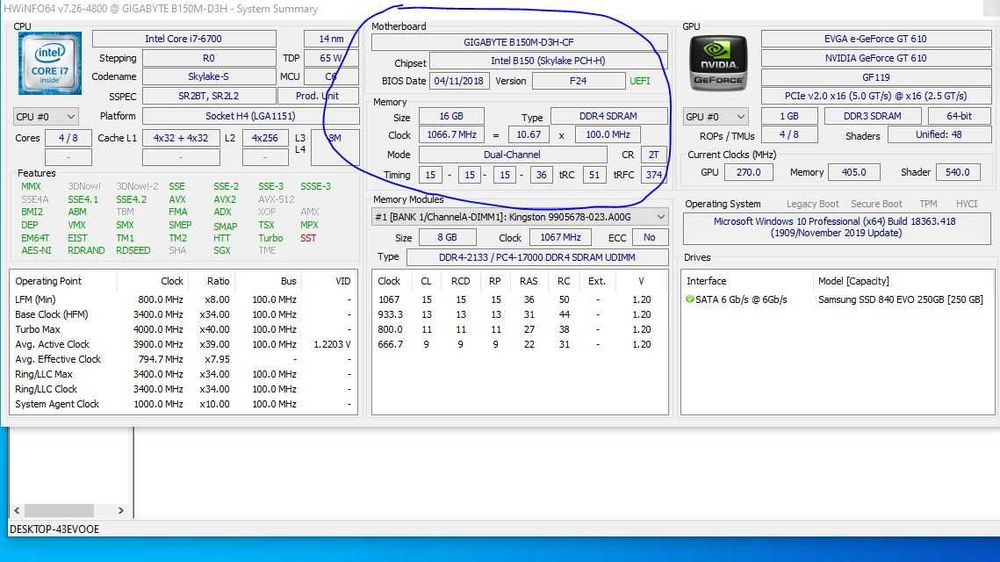Screen dimensions: 1000x562
Task: Click the Shaders value Unified: 48
Action: [x=939, y=135]
